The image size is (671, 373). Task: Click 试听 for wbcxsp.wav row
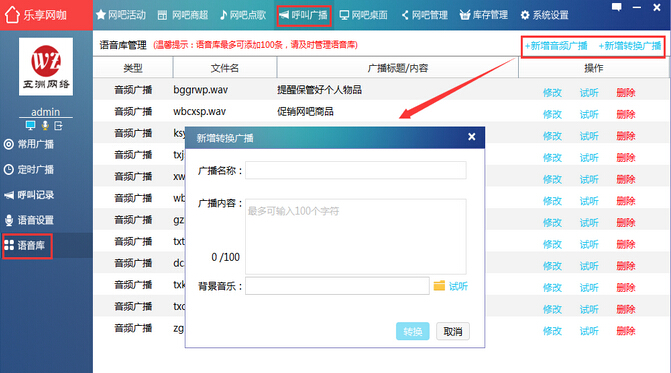pyautogui.click(x=589, y=115)
